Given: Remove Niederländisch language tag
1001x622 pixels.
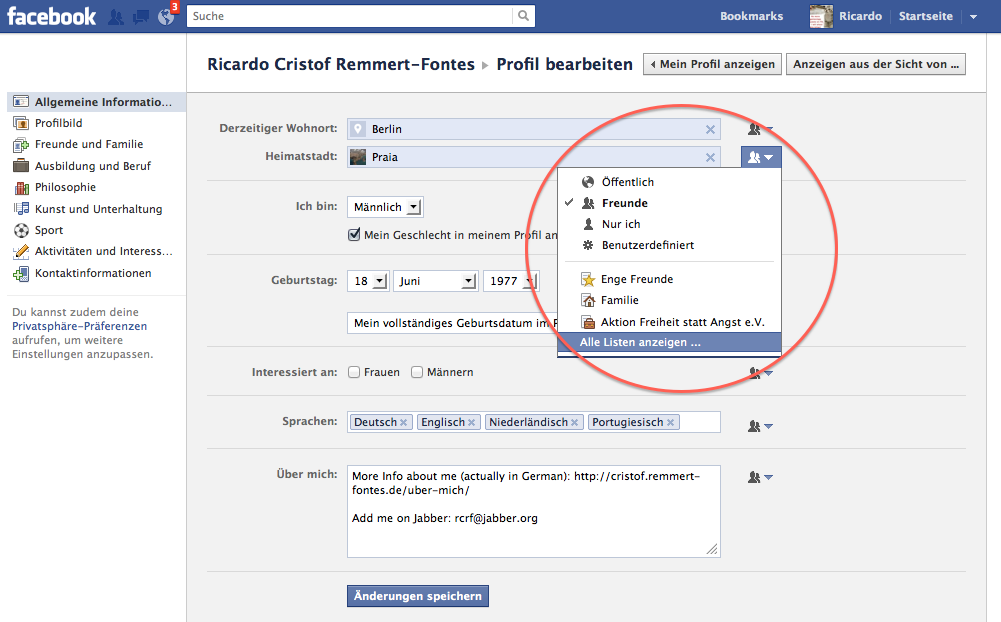Looking at the screenshot, I should (575, 423).
